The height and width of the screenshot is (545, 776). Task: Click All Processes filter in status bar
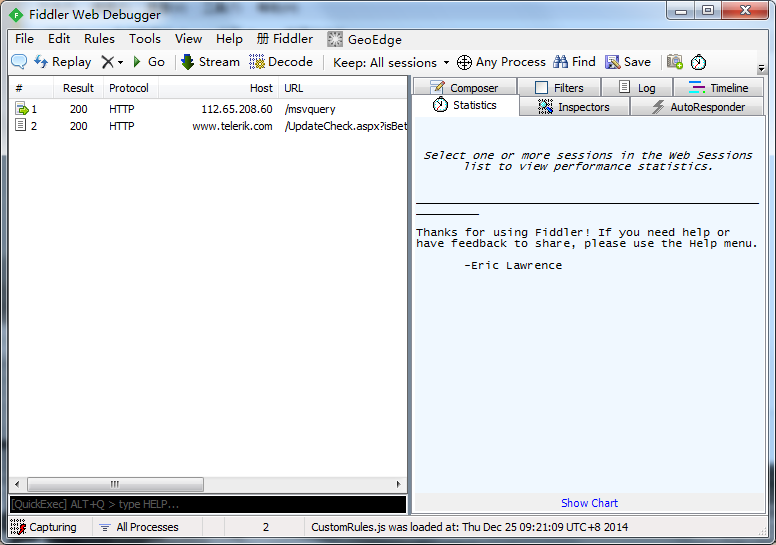click(139, 527)
